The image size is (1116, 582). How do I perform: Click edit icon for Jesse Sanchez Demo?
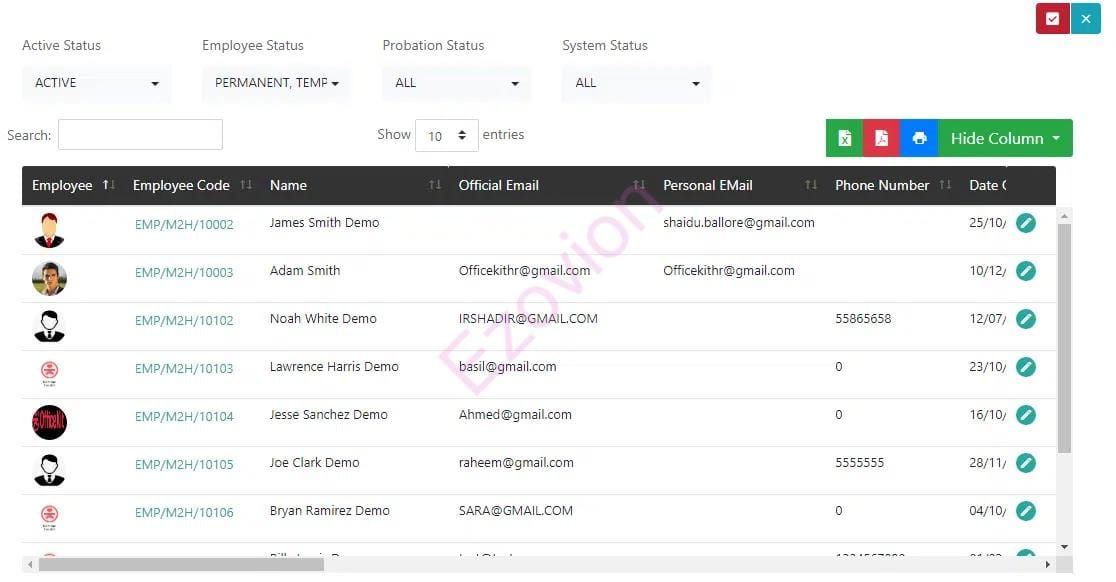1025,415
